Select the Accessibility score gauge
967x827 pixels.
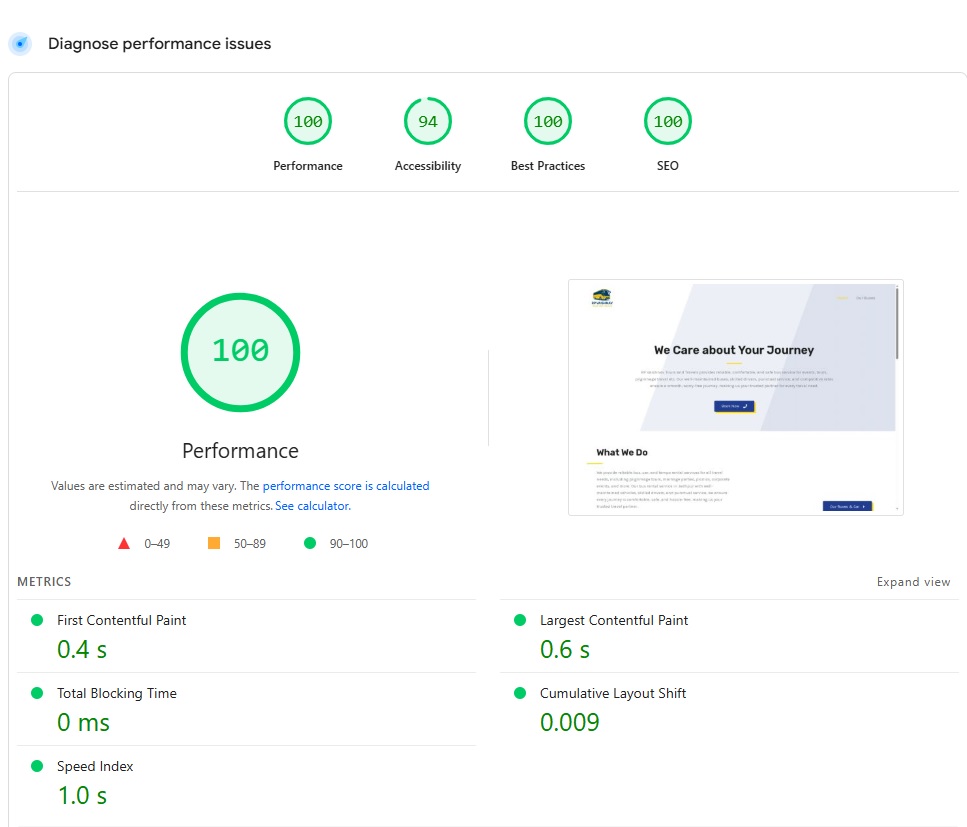pos(428,122)
